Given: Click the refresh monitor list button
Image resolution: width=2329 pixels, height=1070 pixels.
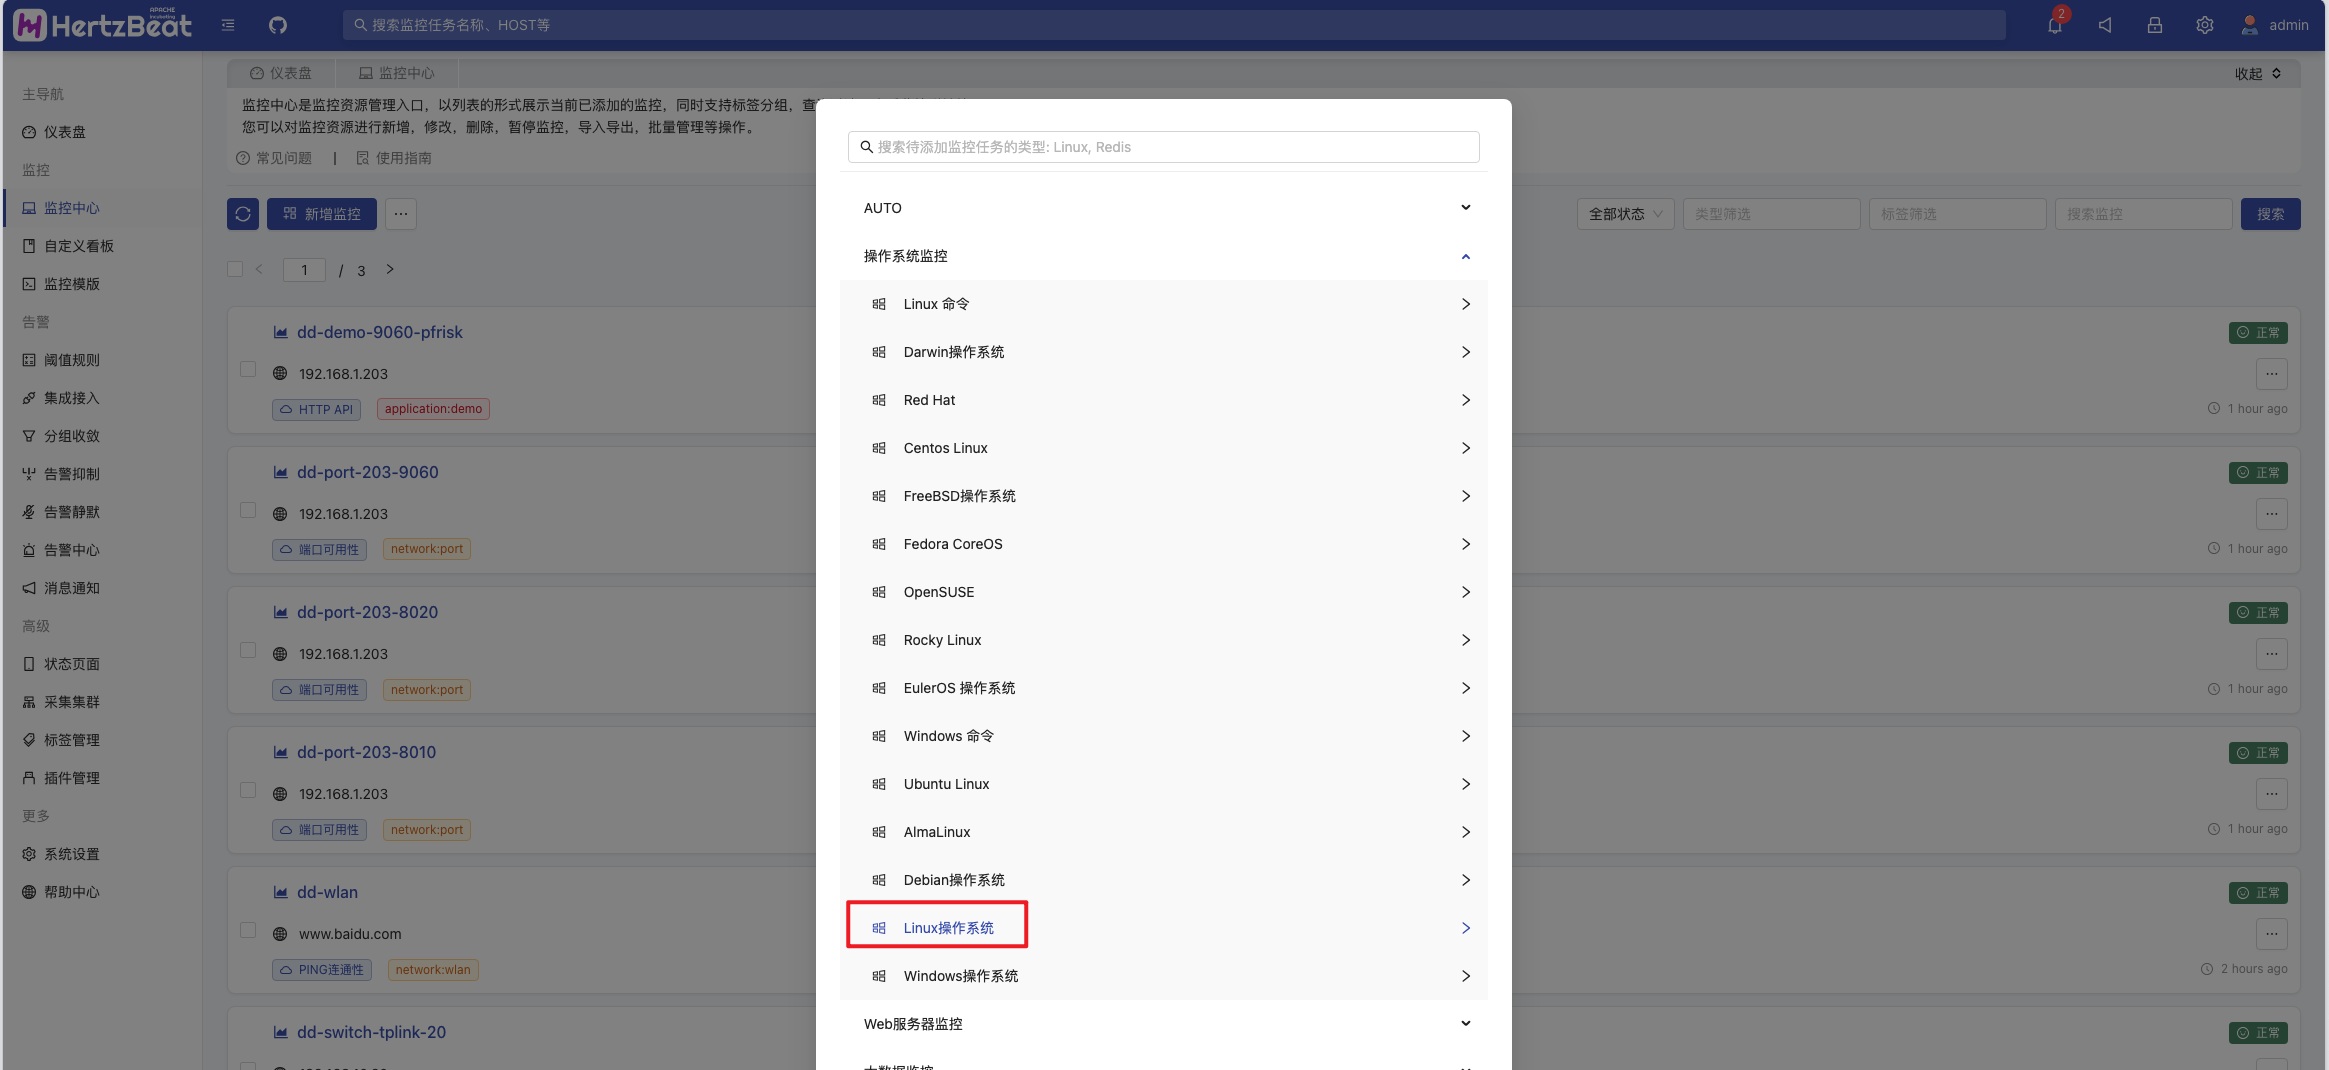Looking at the screenshot, I should 243,214.
